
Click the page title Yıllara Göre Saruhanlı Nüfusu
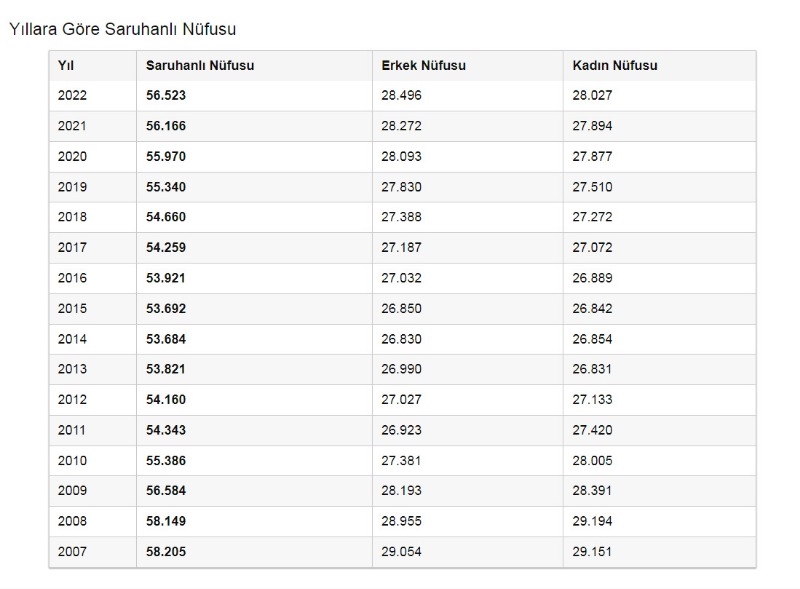tap(122, 29)
